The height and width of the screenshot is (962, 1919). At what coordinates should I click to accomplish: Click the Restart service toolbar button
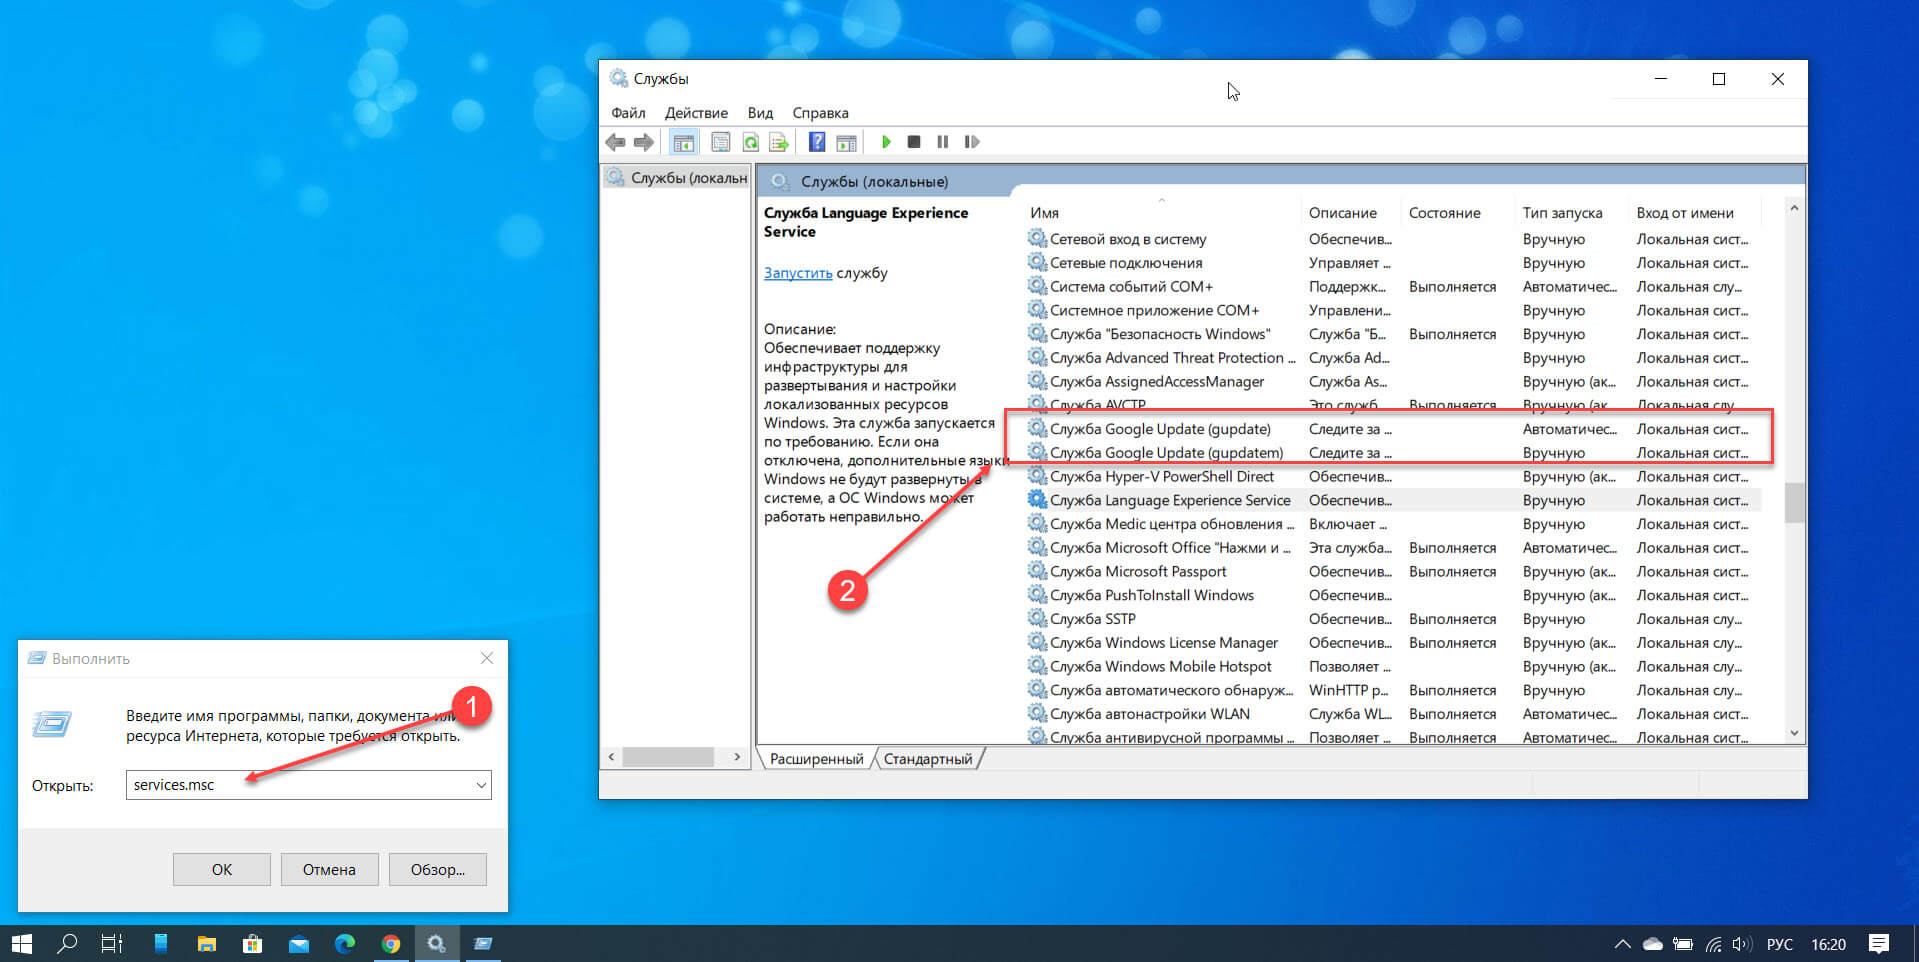click(x=971, y=142)
